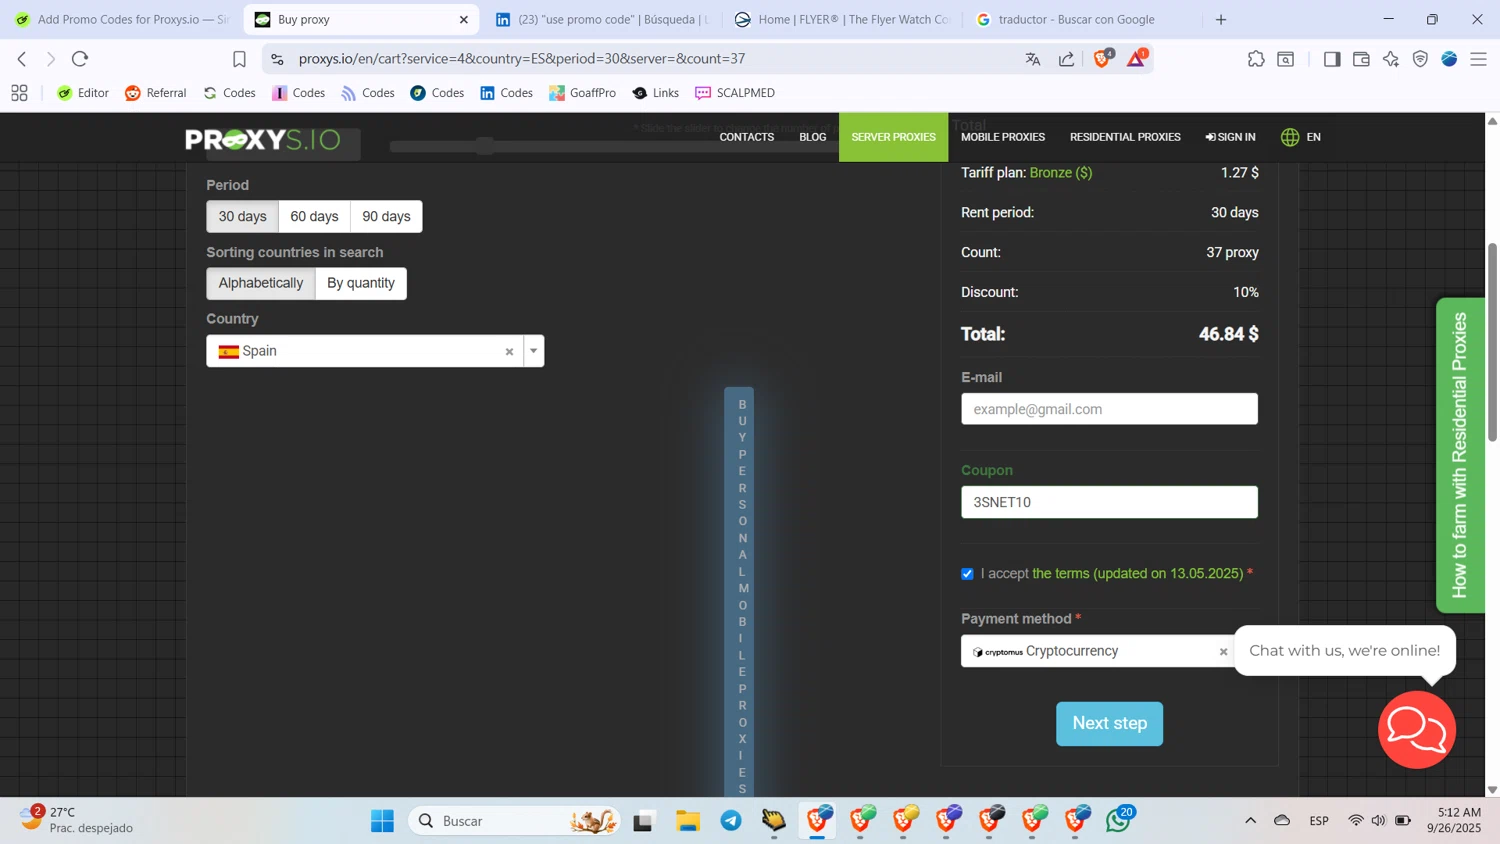
Task: Bookmark this page icon
Action: click(x=239, y=59)
